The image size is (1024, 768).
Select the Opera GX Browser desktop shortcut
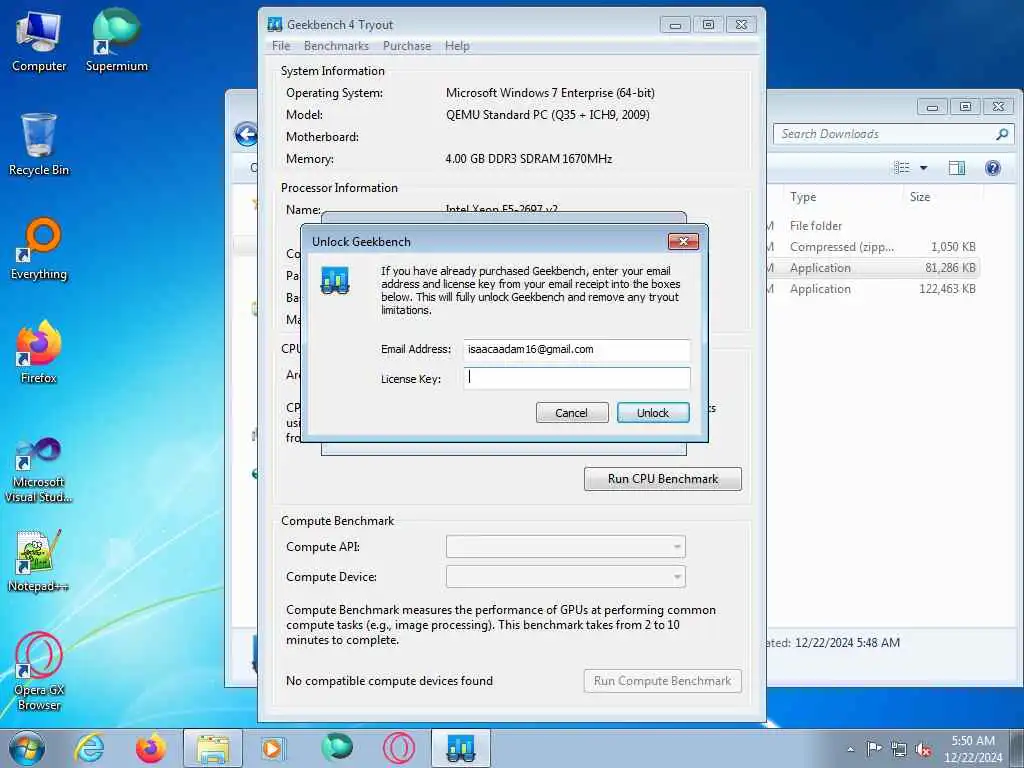click(x=39, y=671)
